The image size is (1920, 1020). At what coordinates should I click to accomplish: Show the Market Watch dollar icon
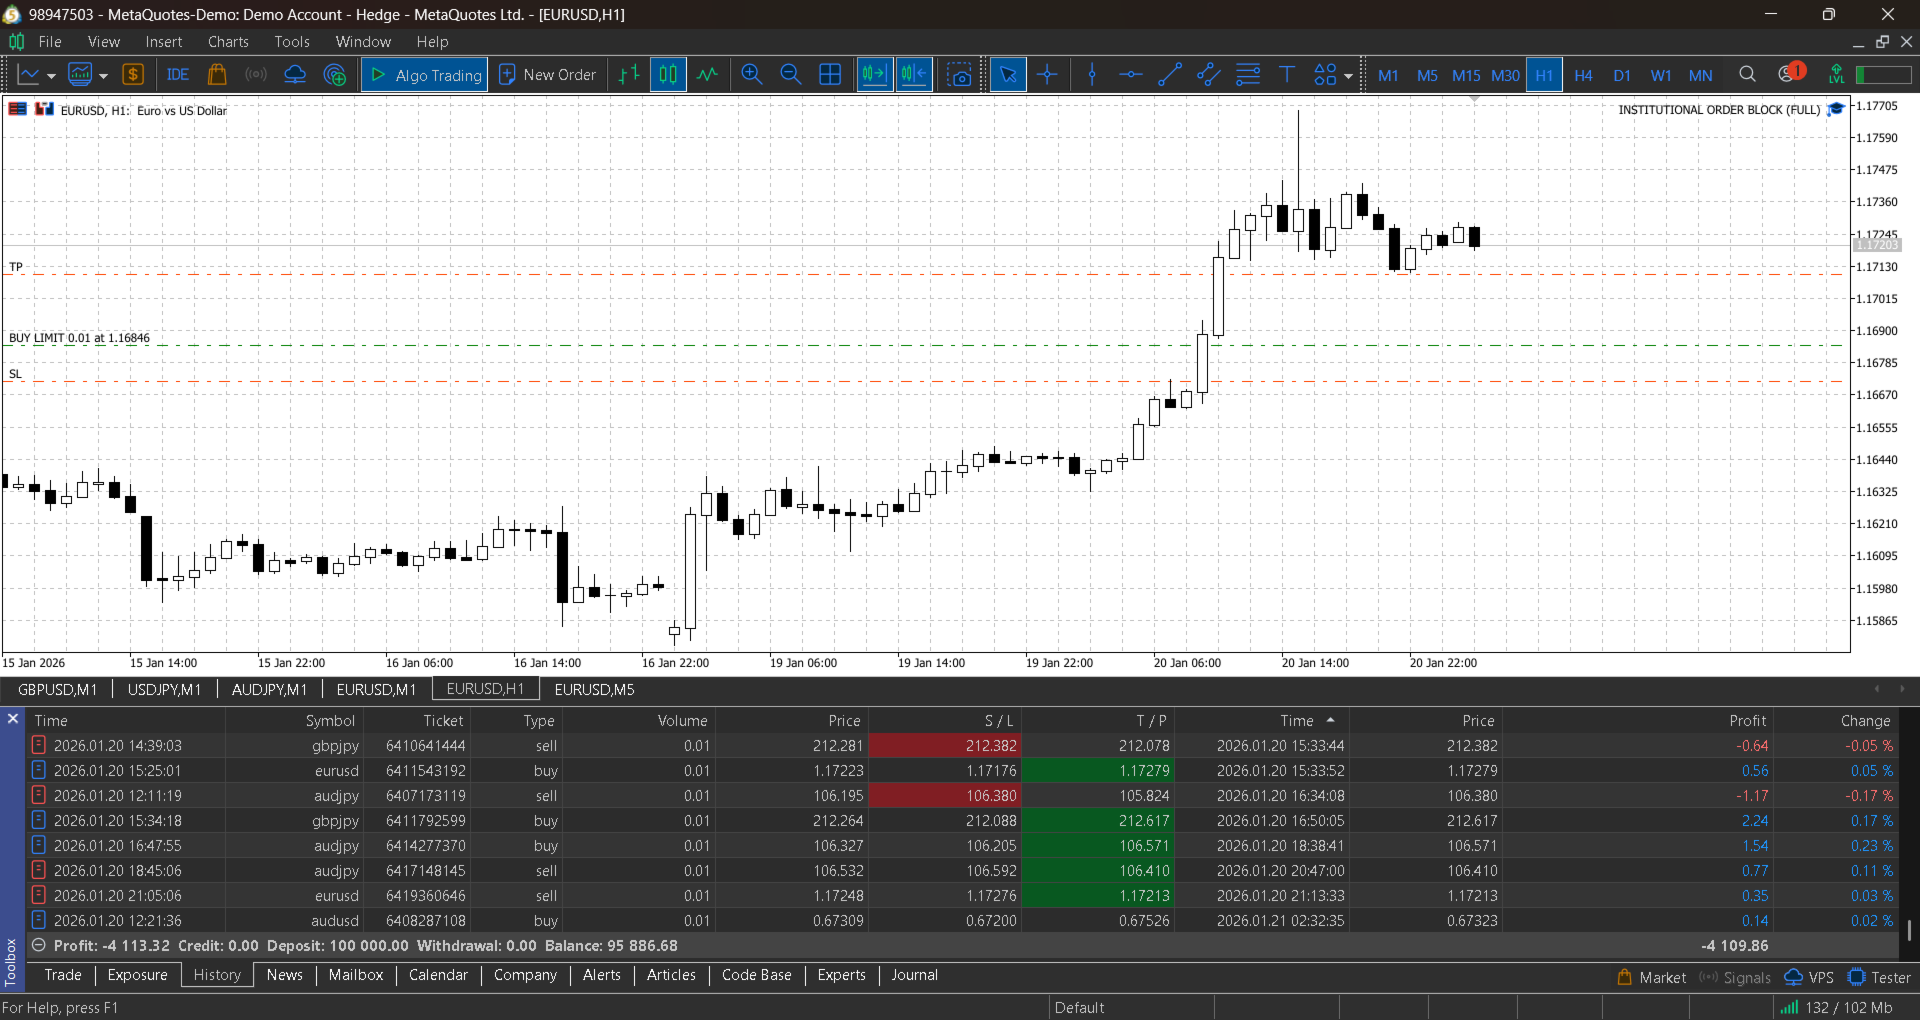pyautogui.click(x=133, y=75)
